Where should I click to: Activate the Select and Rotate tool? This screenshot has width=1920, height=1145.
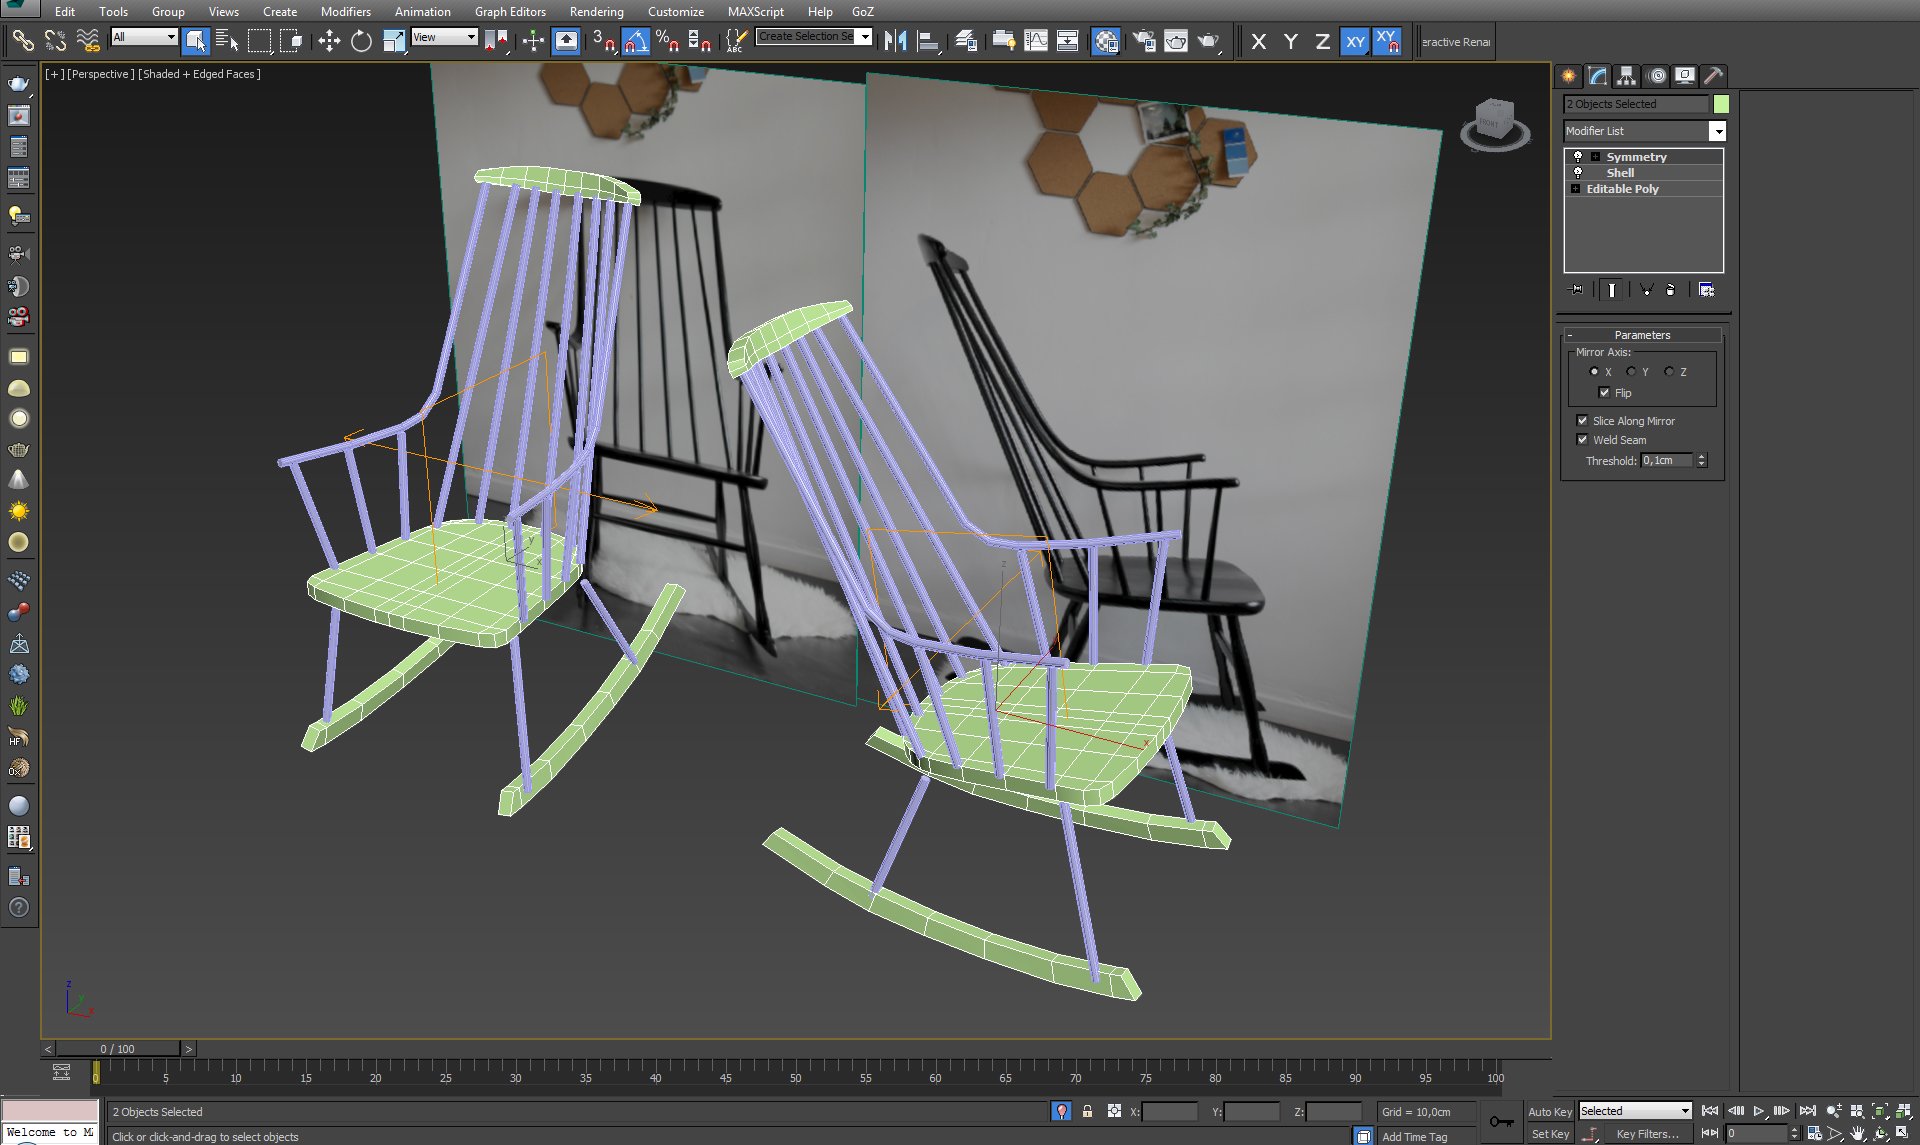361,41
